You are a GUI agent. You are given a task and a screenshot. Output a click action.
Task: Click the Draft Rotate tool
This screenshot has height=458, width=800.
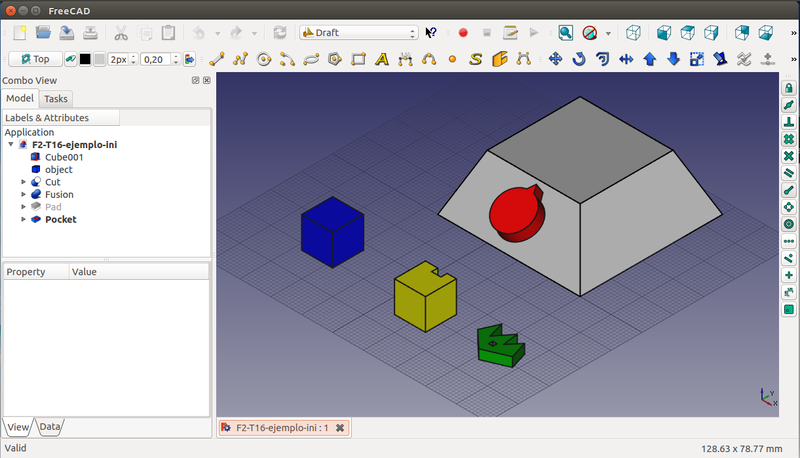579,59
